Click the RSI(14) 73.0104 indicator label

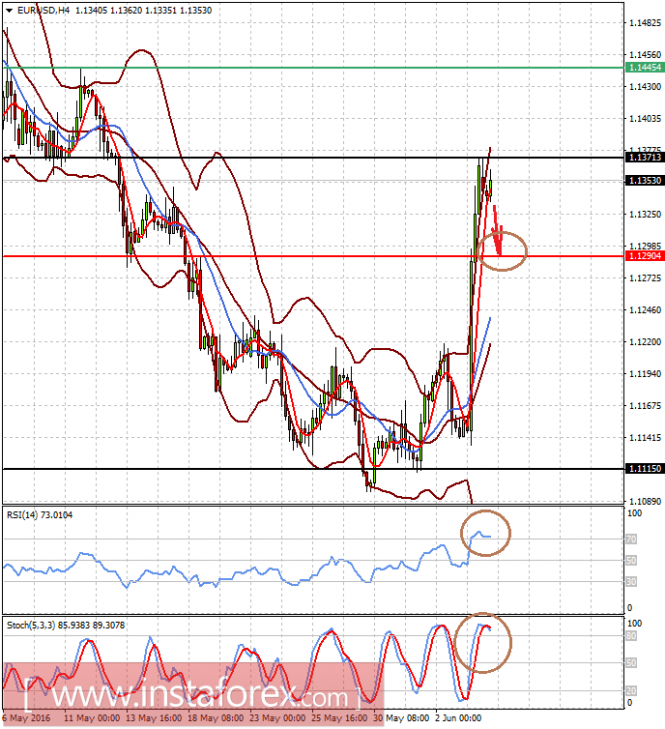click(x=40, y=515)
